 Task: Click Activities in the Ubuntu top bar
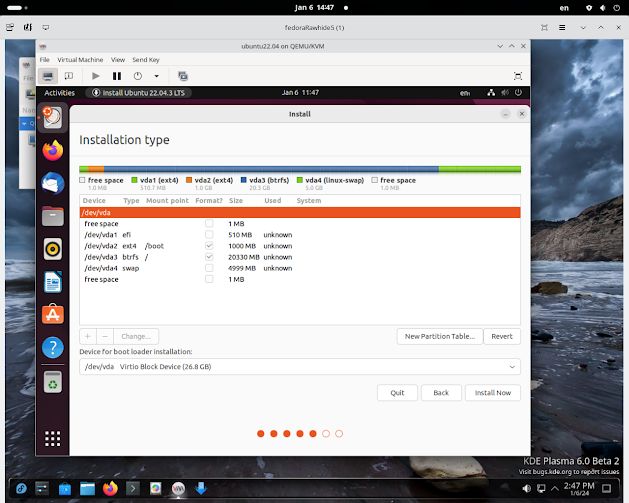click(x=59, y=93)
